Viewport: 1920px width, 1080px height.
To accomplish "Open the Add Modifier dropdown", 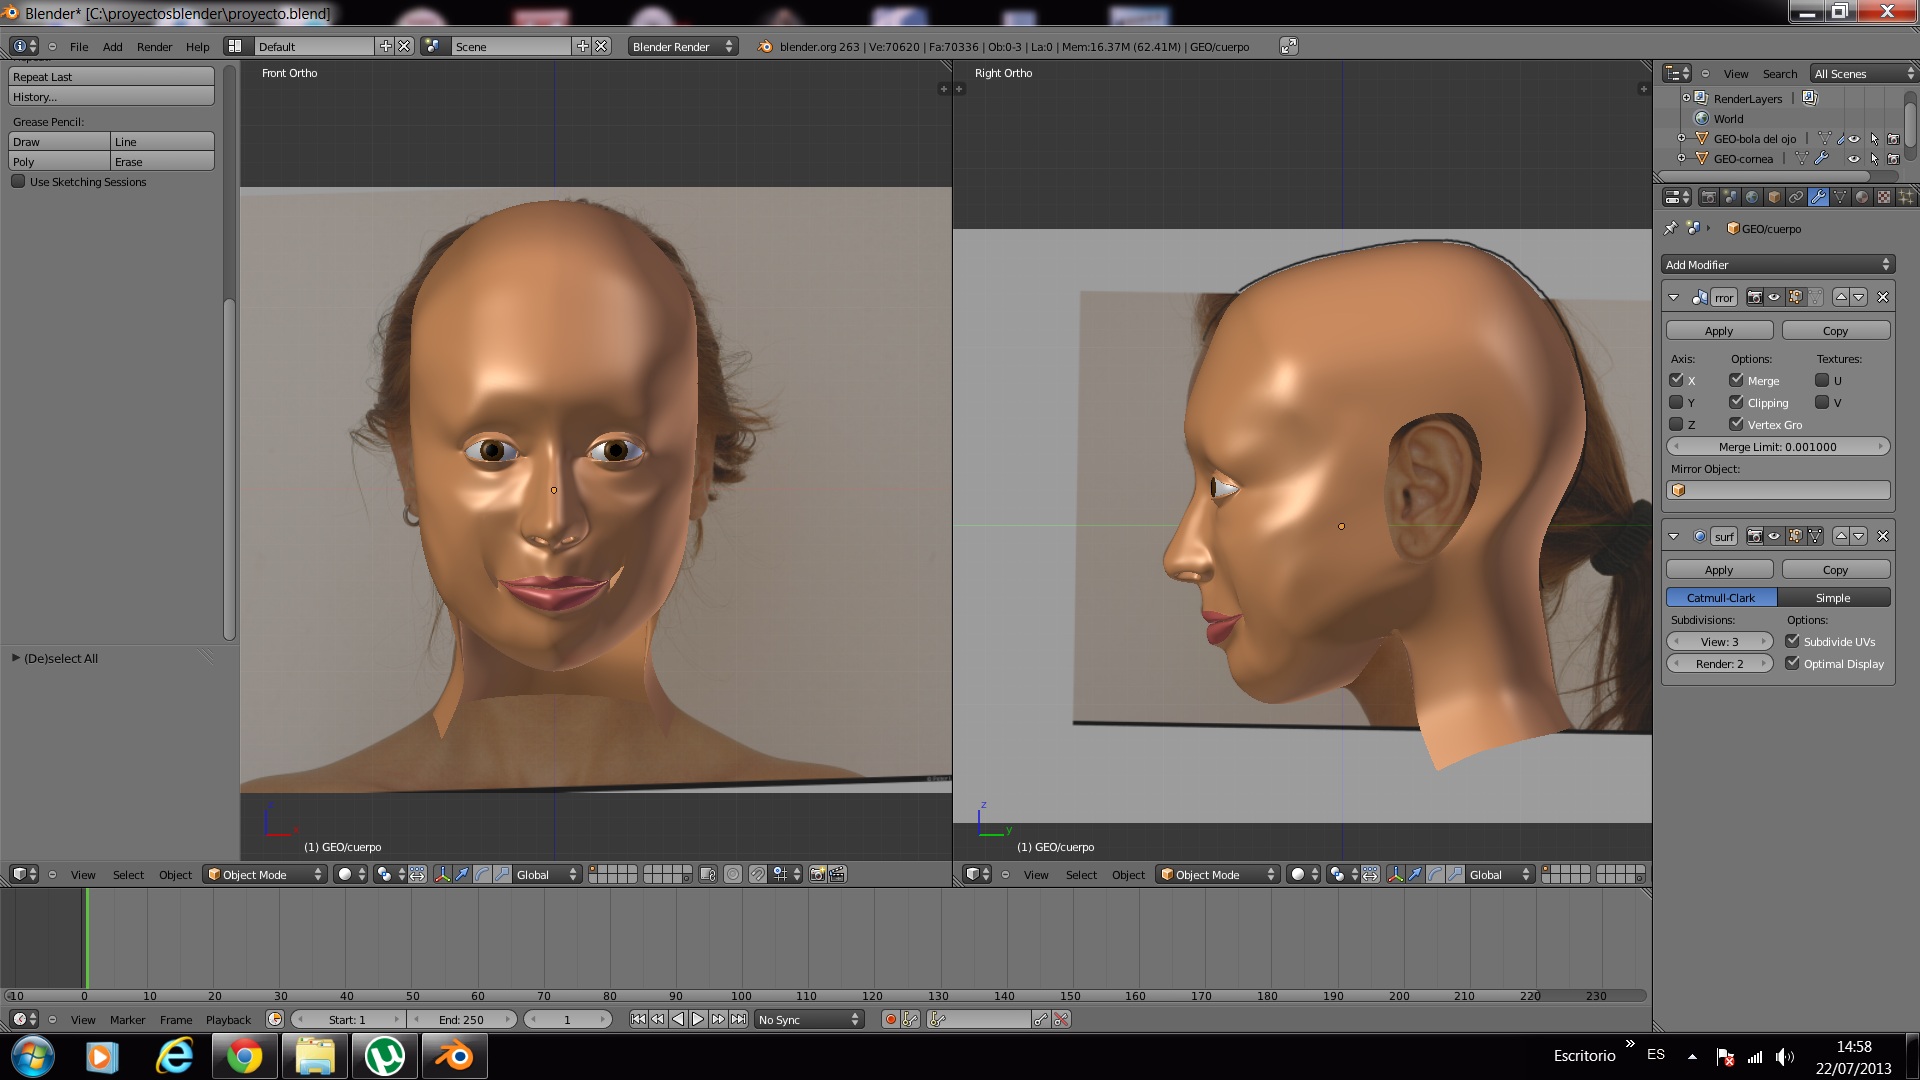I will [1777, 265].
